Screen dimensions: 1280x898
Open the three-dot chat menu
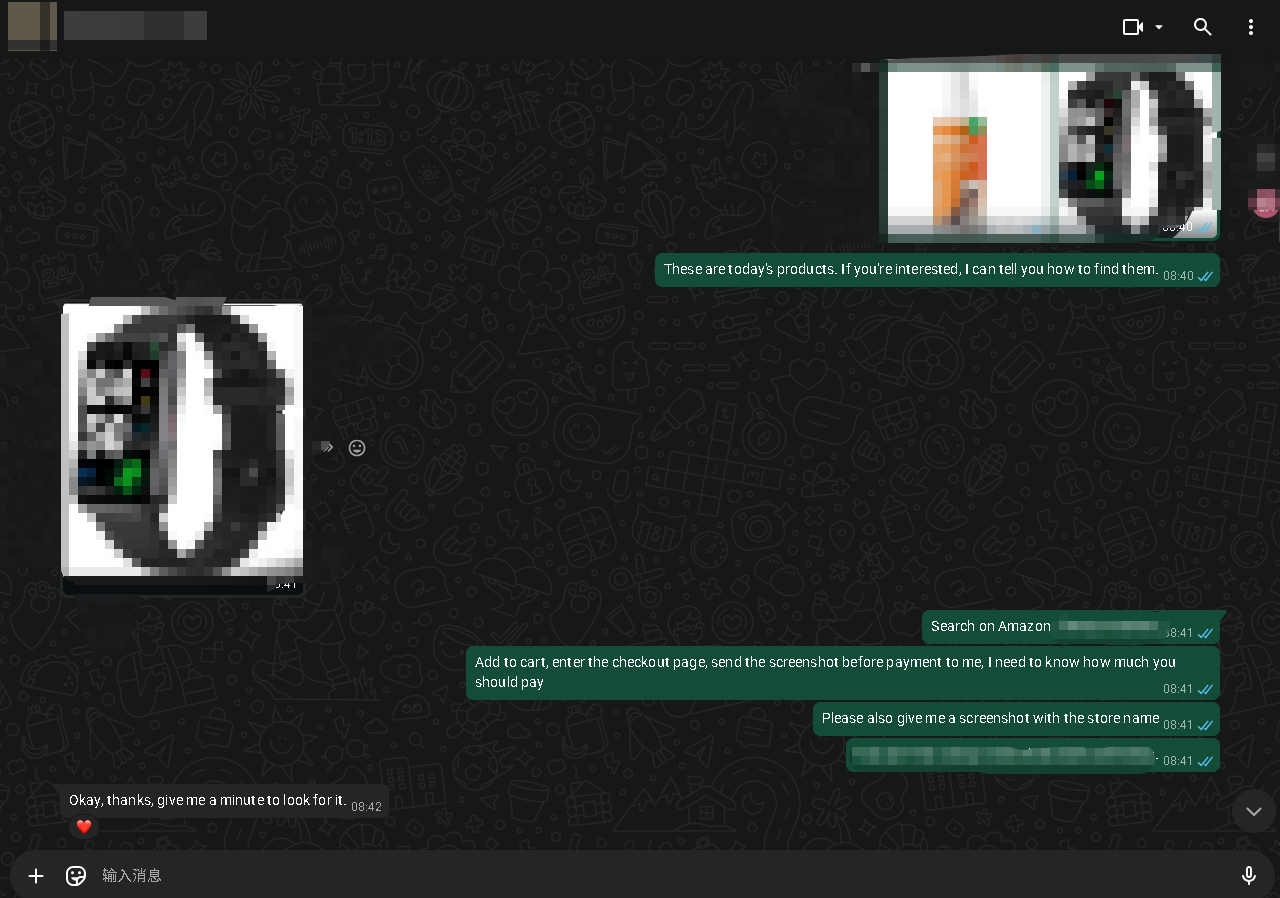pyautogui.click(x=1250, y=27)
